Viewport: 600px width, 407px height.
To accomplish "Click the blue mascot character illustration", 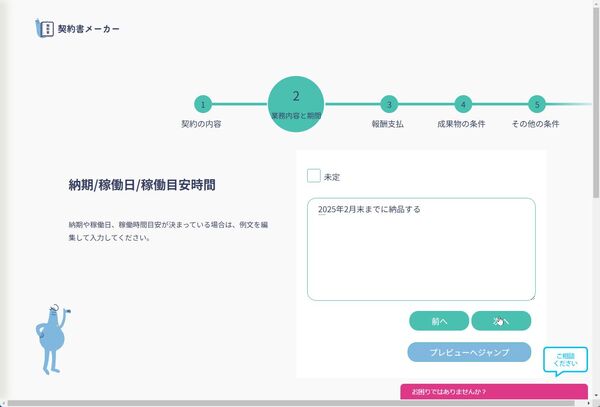I will pyautogui.click(x=52, y=339).
